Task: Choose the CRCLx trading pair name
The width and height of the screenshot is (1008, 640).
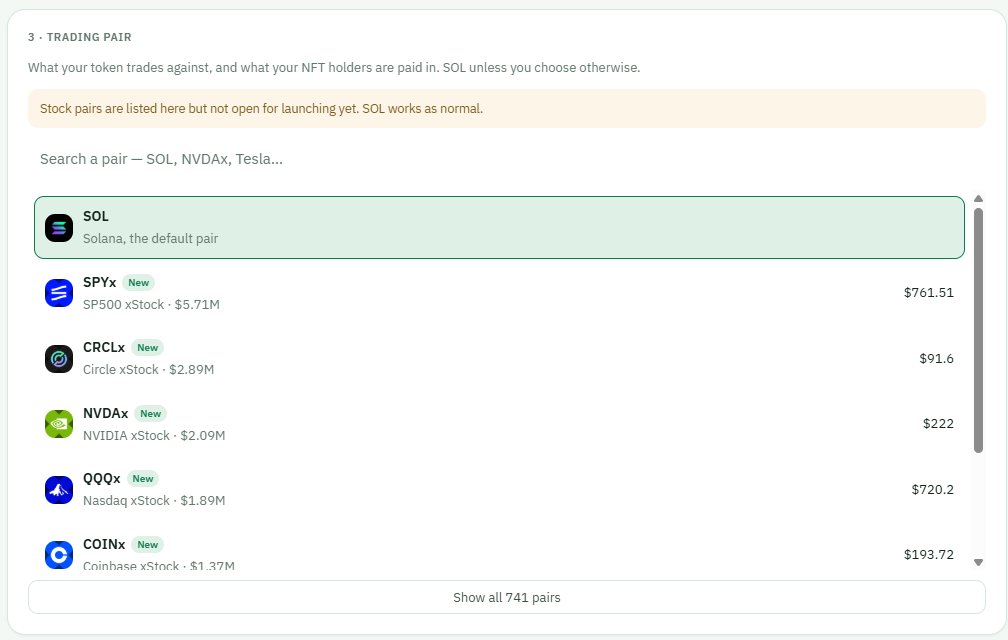Action: pyautogui.click(x=104, y=348)
